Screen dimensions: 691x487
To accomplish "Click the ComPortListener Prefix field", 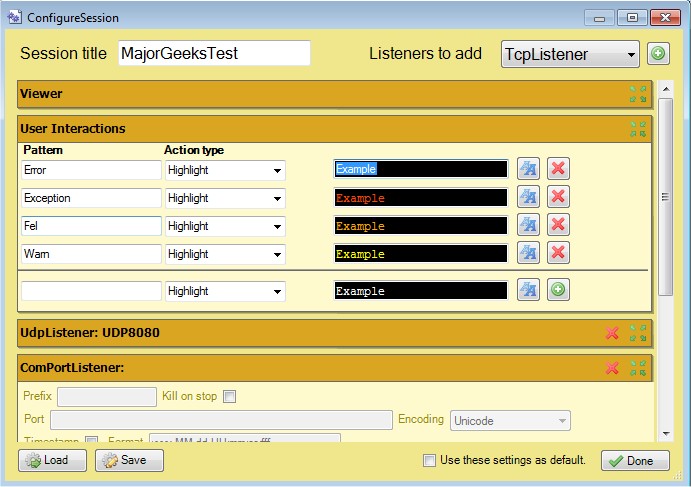I will coord(107,397).
